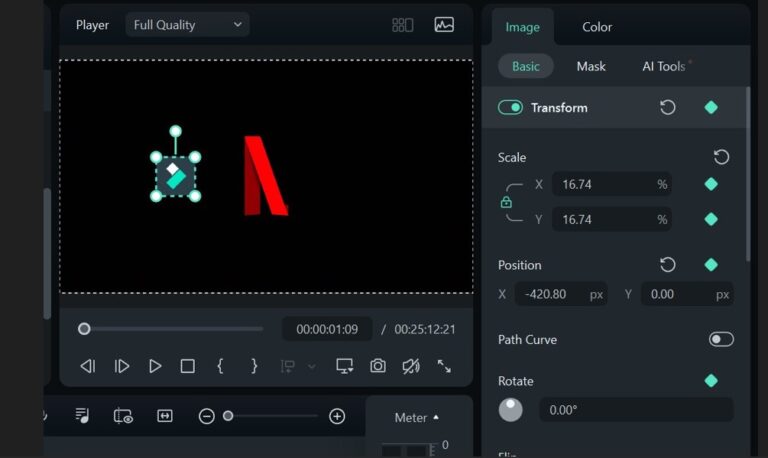Stop playback with the square button
This screenshot has height=458, width=768.
[188, 366]
